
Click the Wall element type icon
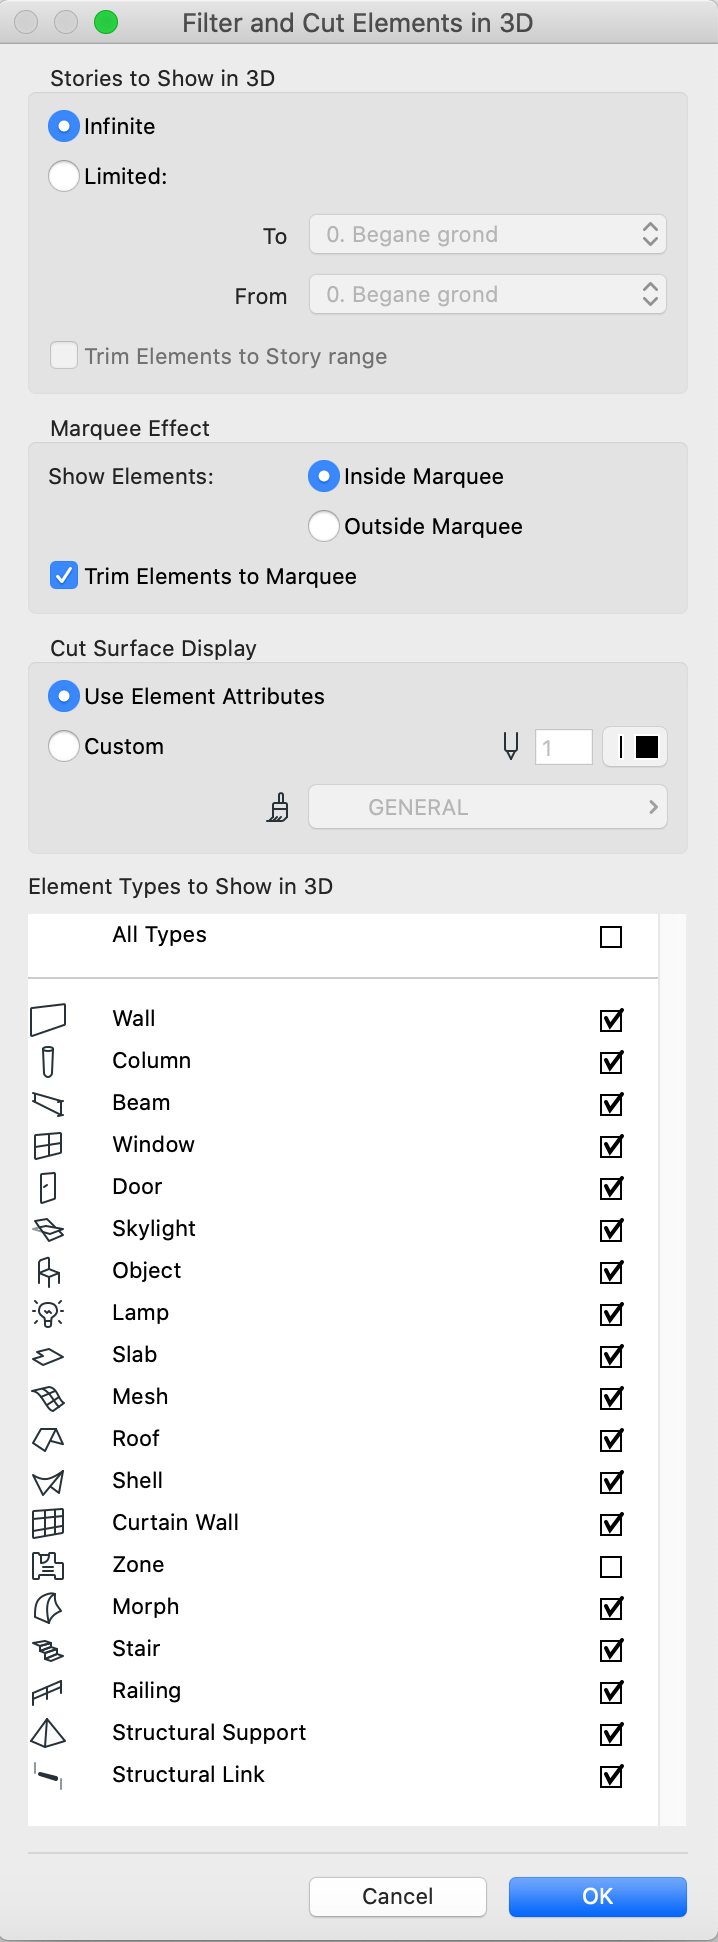(x=48, y=1019)
